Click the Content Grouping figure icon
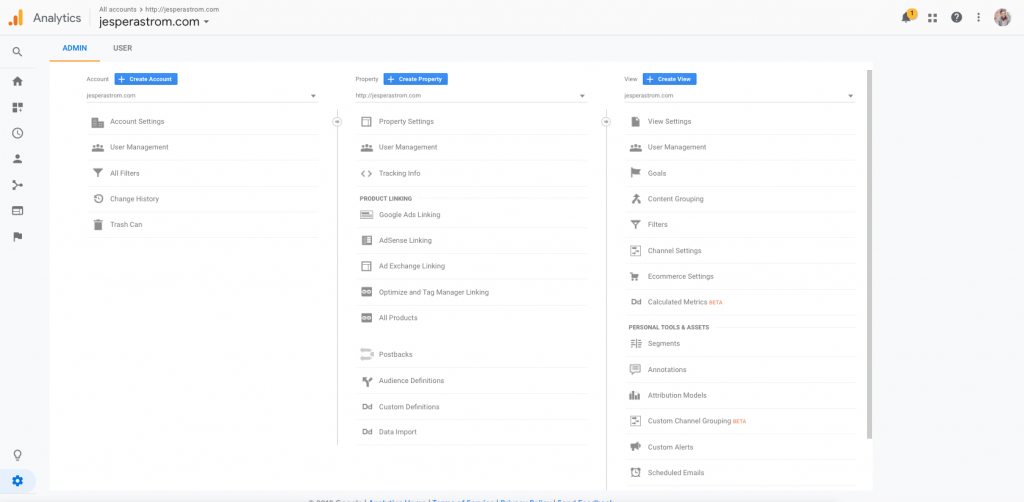Screen dimensions: 1024x502 635,198
